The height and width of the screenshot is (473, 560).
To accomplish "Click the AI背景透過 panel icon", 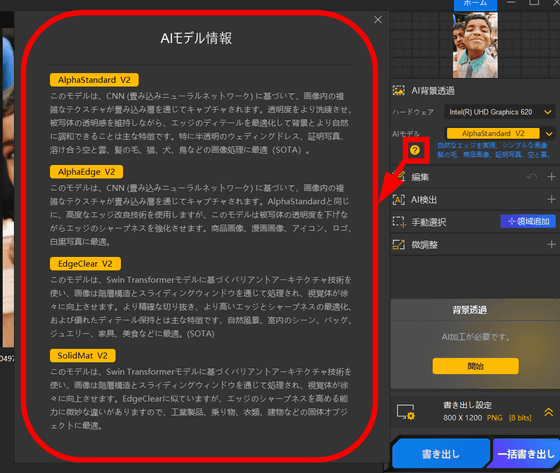I will coord(399,90).
